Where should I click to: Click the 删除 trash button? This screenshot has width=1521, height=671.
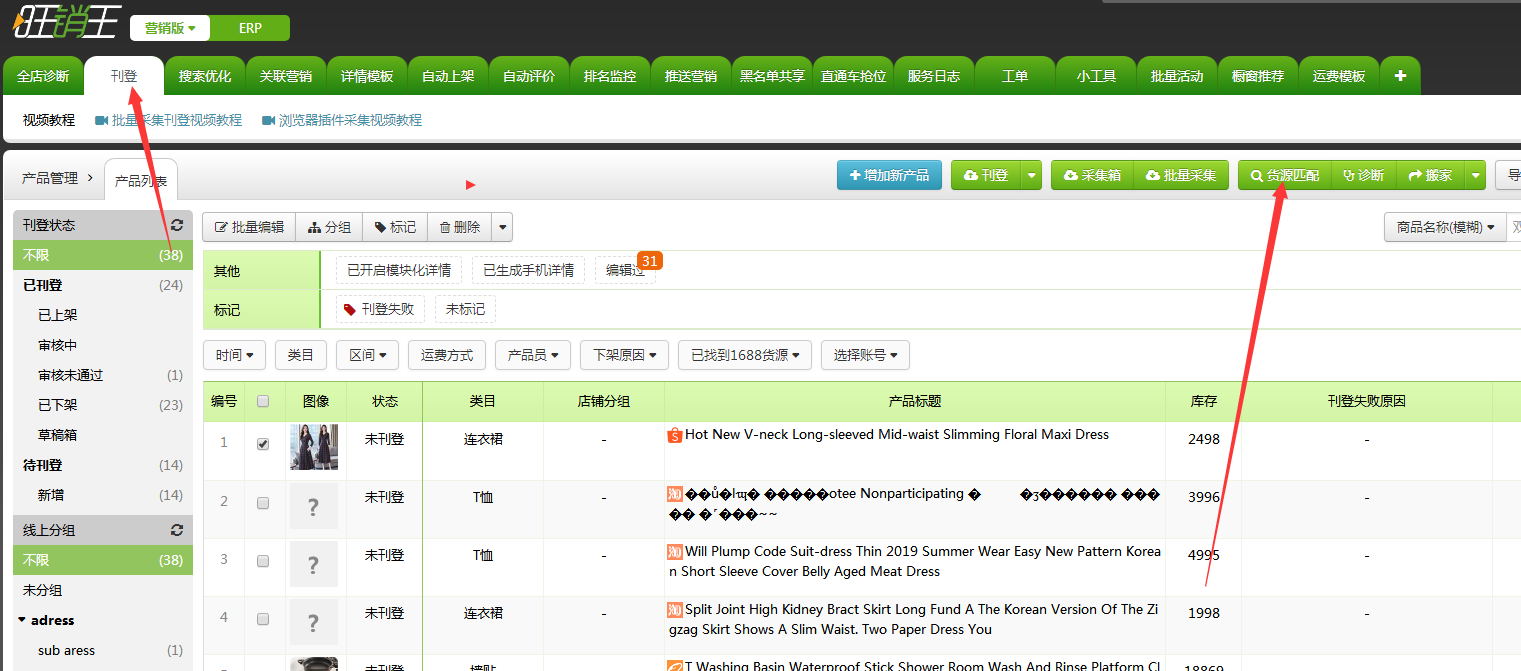(x=460, y=227)
